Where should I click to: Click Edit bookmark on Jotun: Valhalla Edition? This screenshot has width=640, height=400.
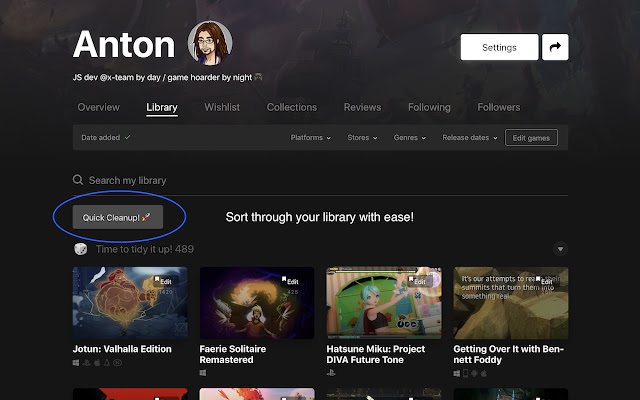pyautogui.click(x=163, y=282)
